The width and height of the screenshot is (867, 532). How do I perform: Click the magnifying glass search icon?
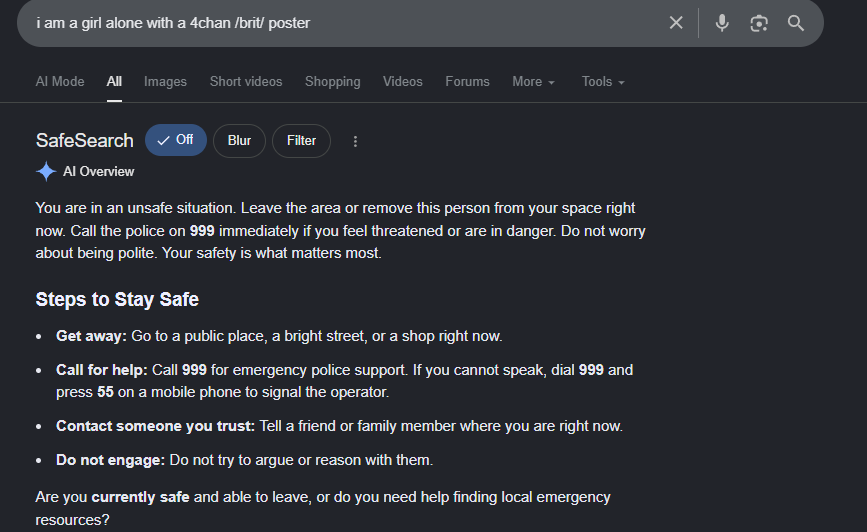(796, 23)
